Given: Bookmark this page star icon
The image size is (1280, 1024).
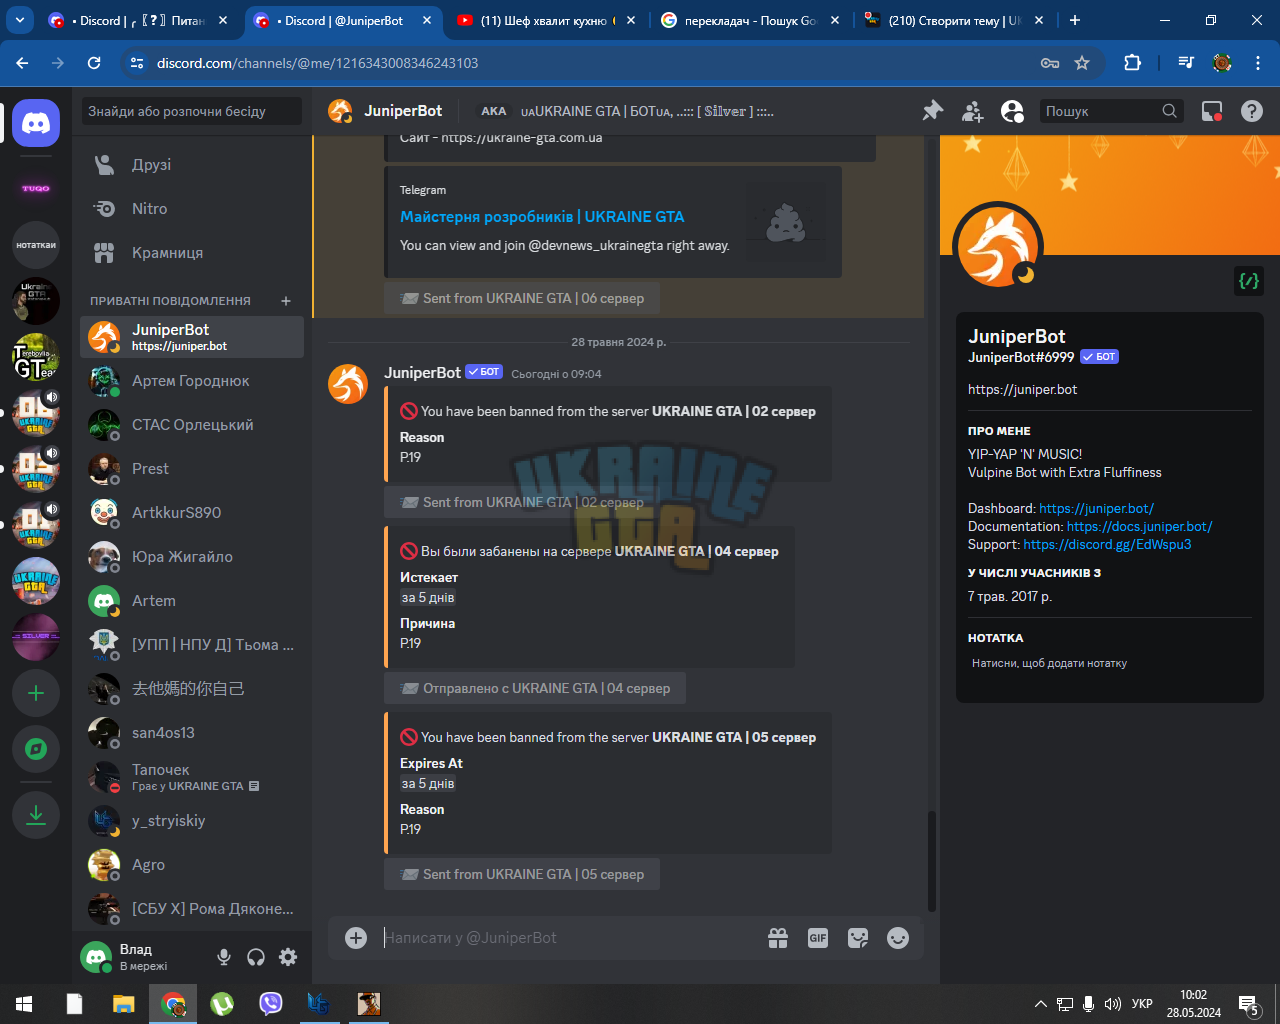Looking at the screenshot, I should (1082, 63).
